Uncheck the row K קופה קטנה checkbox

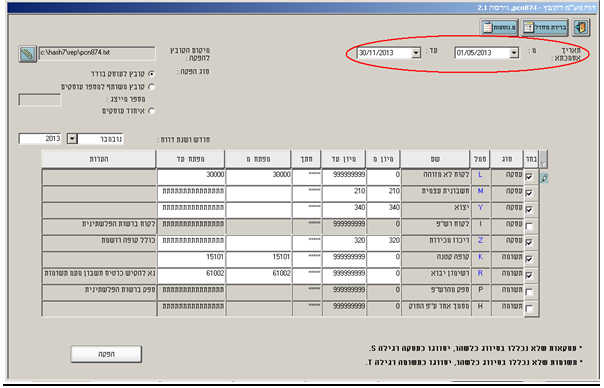[x=529, y=259]
